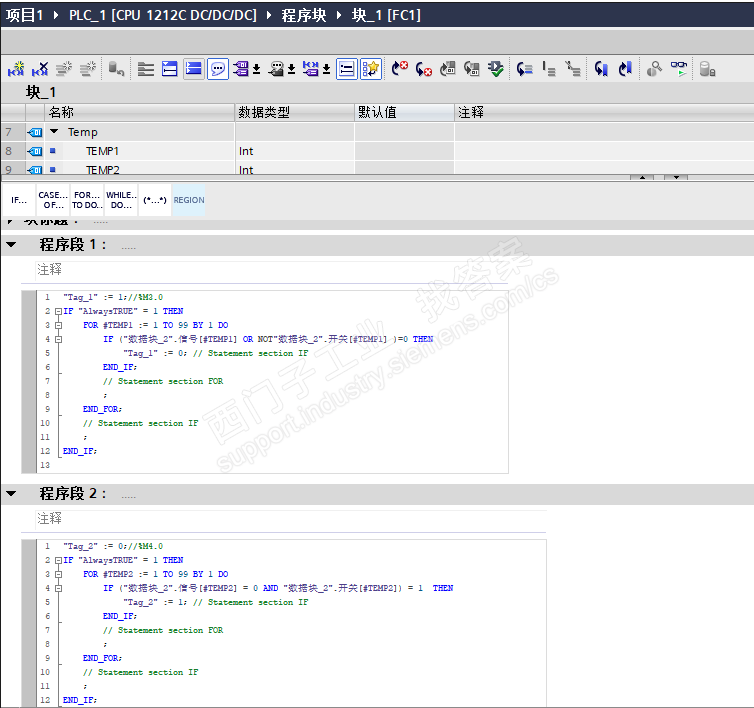Insert a REGION snippet

click(189, 200)
